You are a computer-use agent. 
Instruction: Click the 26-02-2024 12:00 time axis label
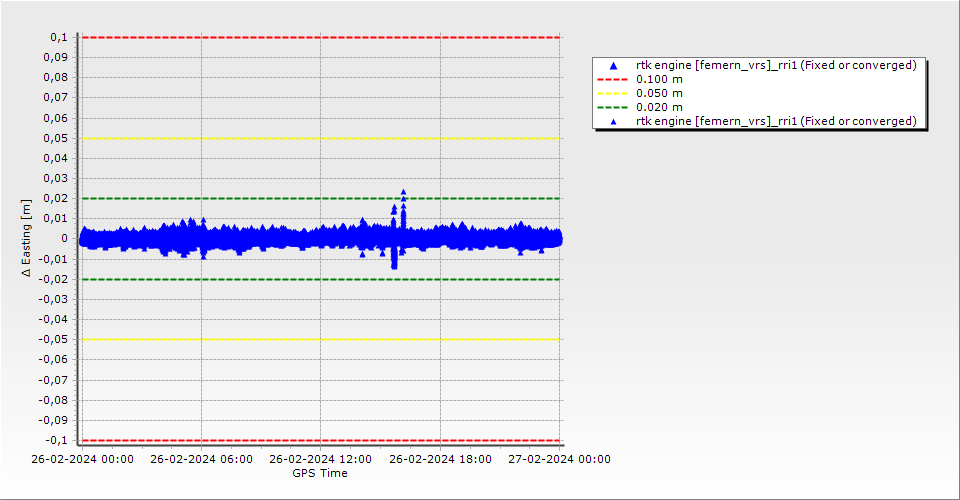(x=320, y=460)
